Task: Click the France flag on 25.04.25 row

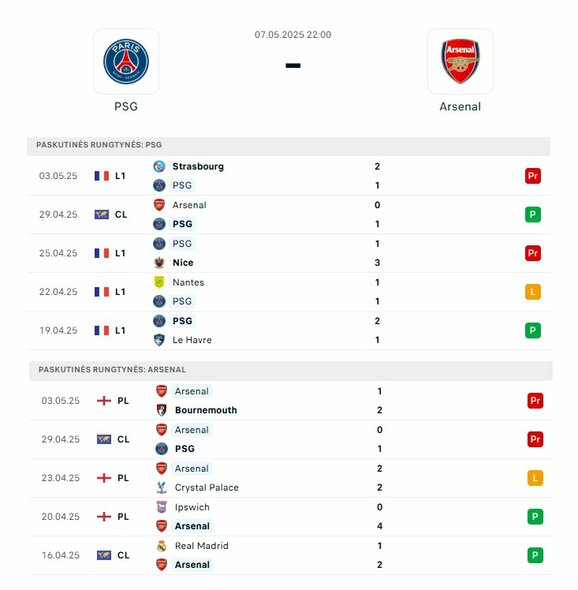Action: [102, 253]
